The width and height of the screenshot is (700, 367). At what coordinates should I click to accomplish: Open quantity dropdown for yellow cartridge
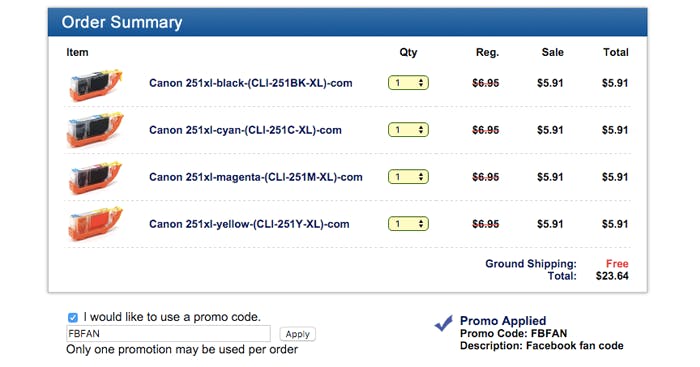(x=408, y=224)
